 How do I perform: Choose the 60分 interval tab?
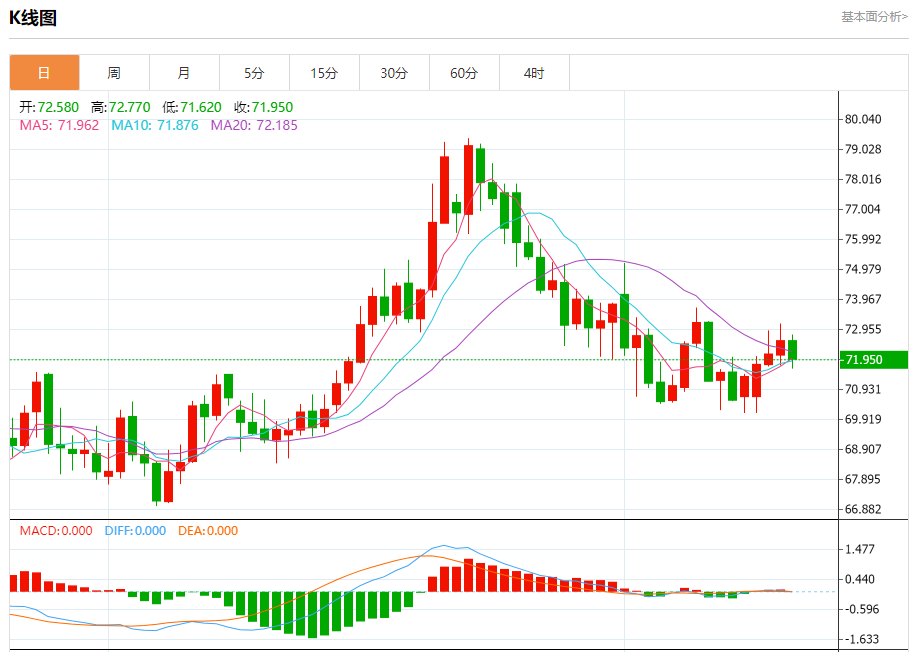tap(464, 73)
